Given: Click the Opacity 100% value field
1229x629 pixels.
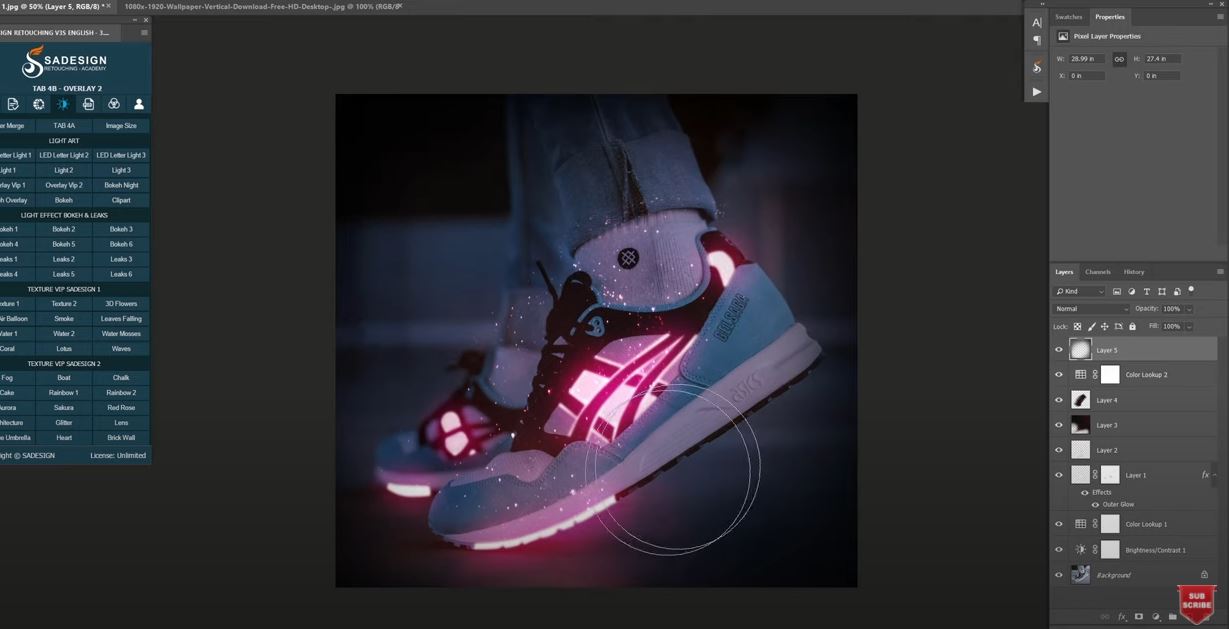Looking at the screenshot, I should (1172, 309).
